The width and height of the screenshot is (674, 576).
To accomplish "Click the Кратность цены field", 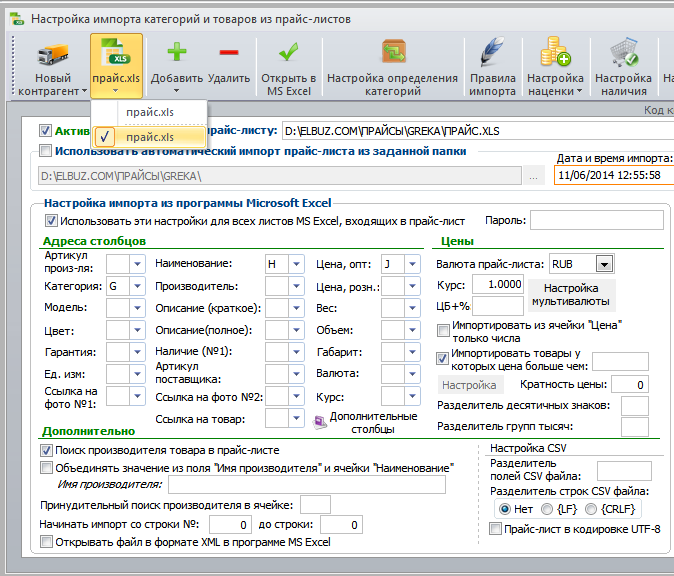I will (630, 384).
